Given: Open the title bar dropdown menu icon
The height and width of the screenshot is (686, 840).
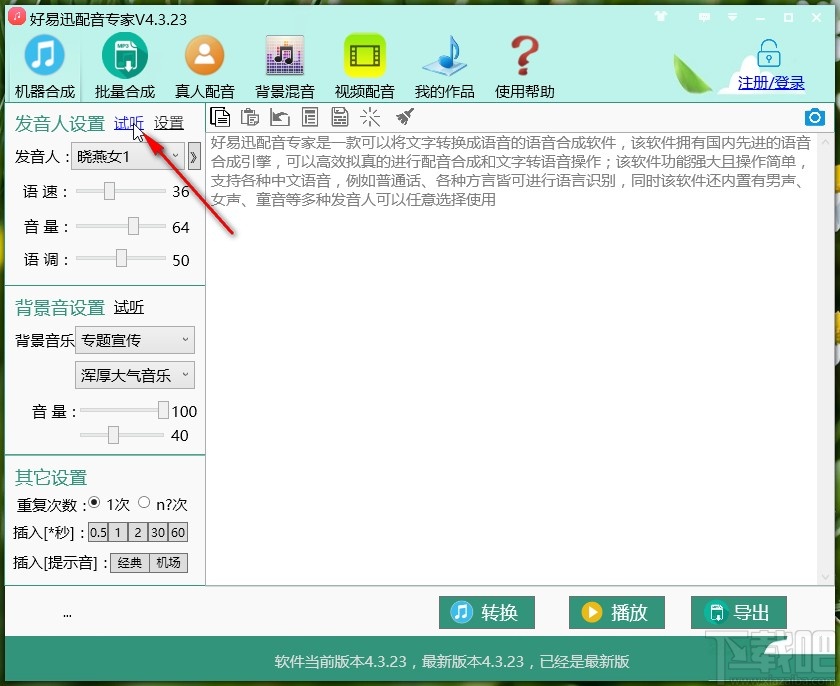Looking at the screenshot, I should click(732, 18).
